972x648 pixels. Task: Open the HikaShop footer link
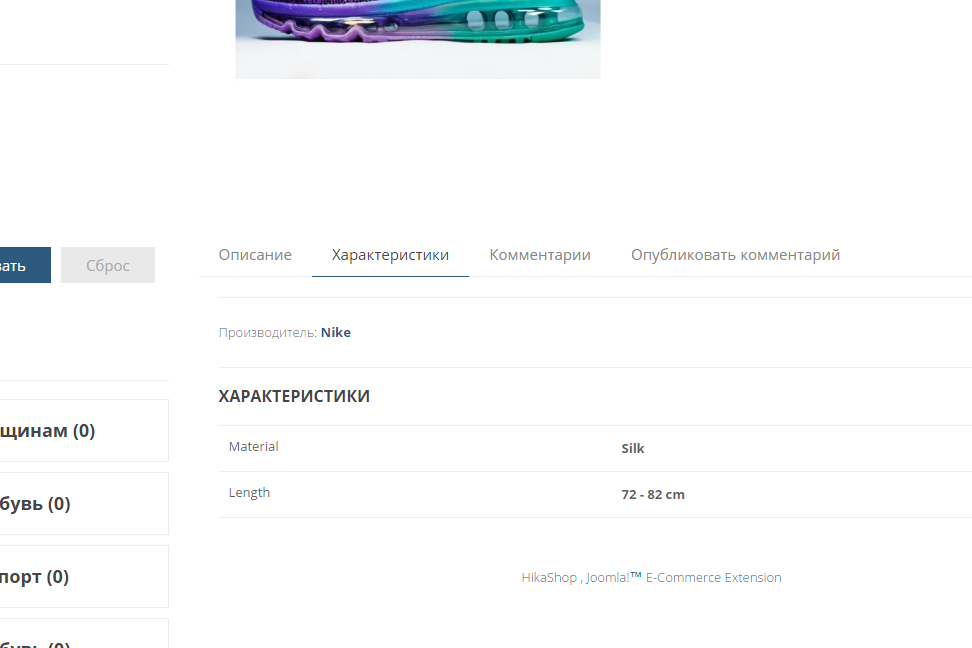tap(549, 577)
